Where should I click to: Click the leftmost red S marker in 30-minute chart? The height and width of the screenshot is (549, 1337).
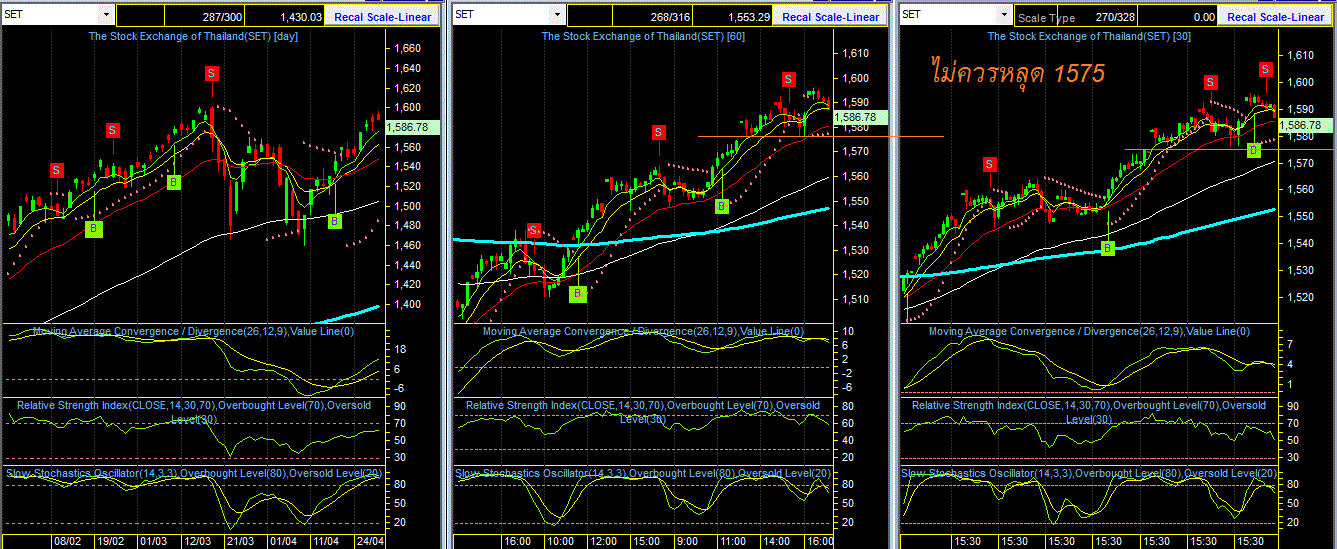[989, 164]
